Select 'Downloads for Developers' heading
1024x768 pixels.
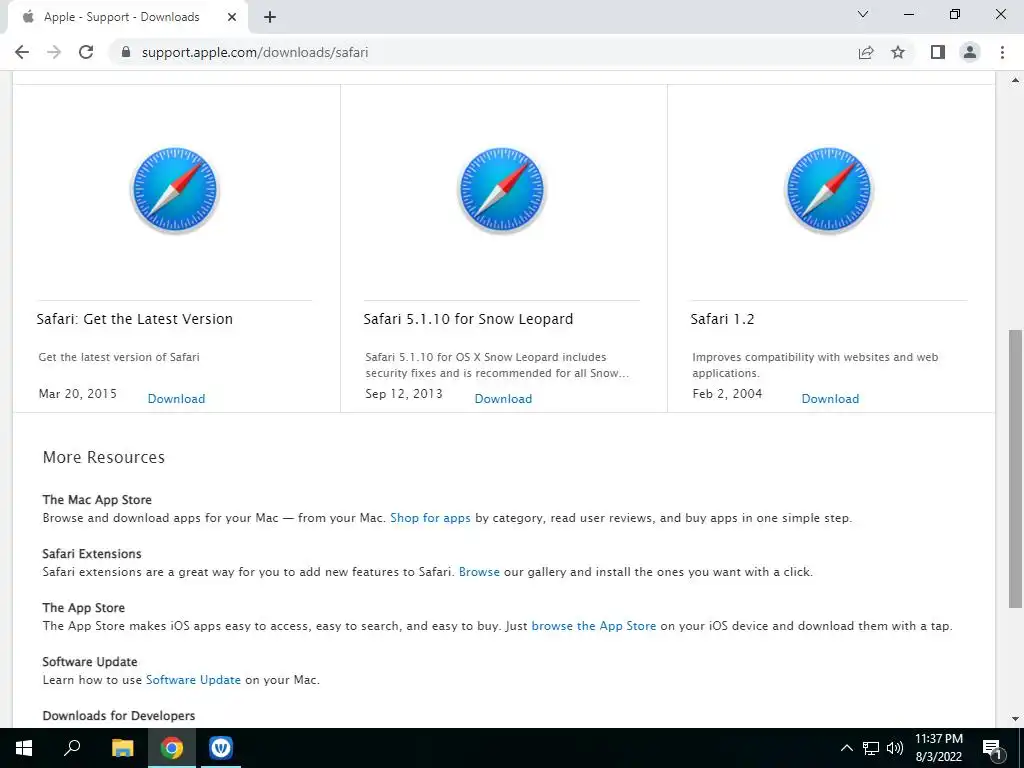119,716
